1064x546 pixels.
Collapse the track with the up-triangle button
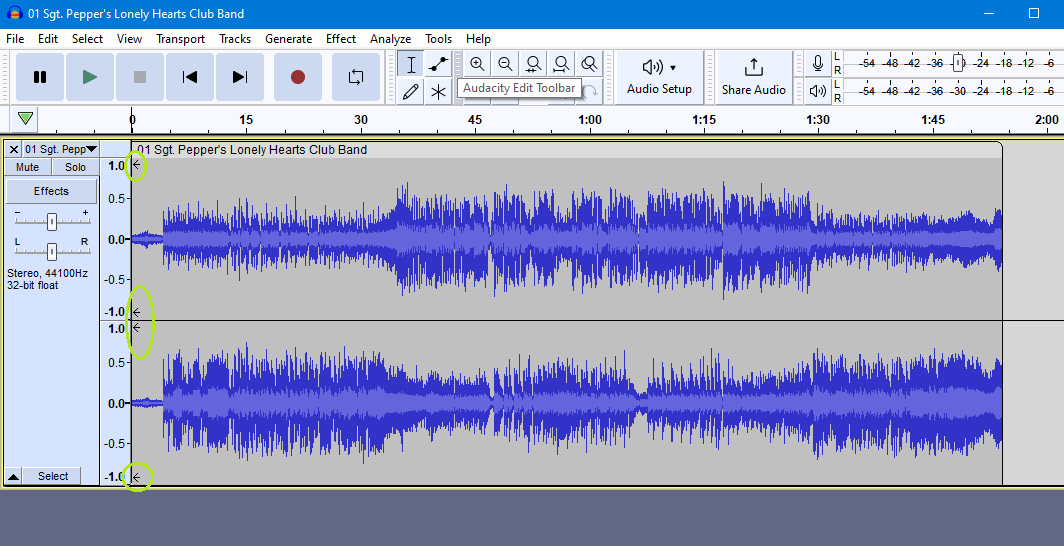pyautogui.click(x=13, y=476)
